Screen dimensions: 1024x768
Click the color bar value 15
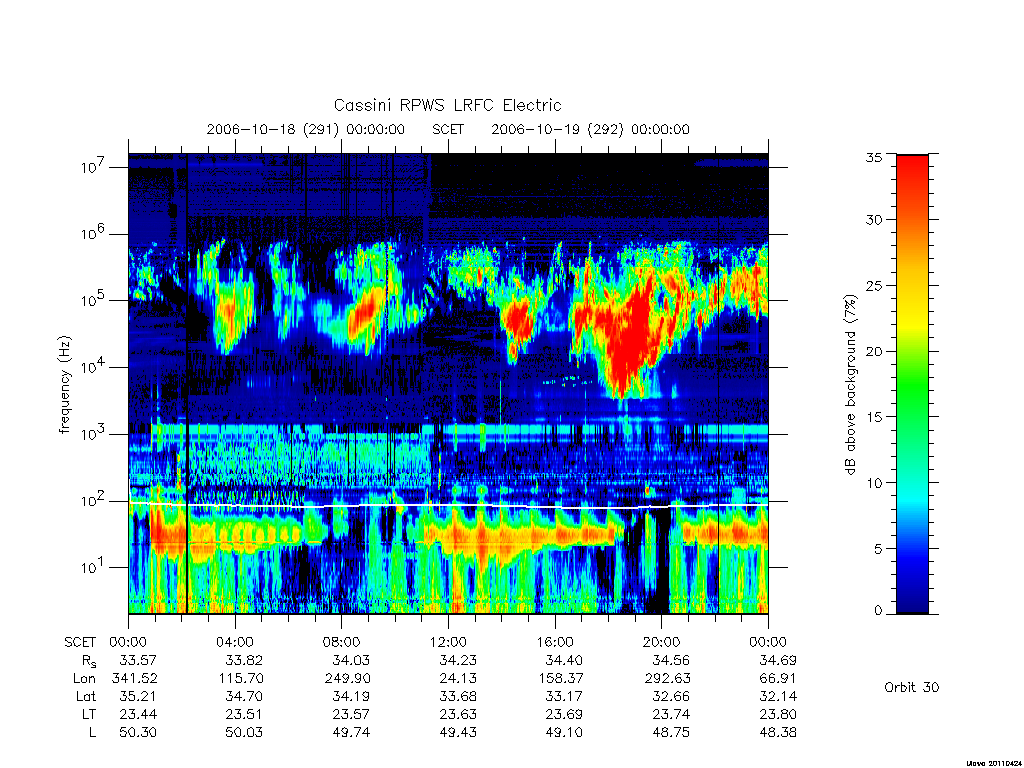point(873,417)
